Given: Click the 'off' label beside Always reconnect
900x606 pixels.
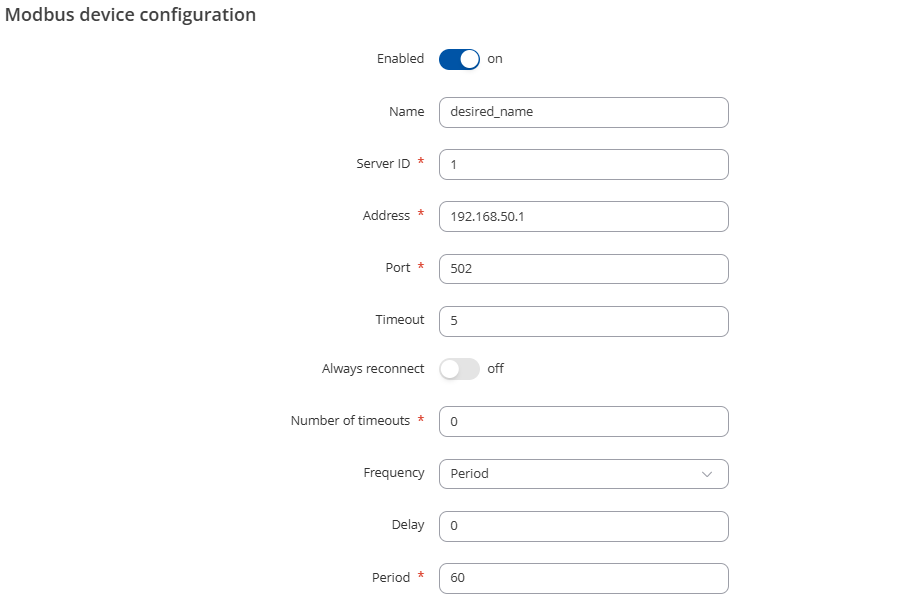Looking at the screenshot, I should coord(495,368).
